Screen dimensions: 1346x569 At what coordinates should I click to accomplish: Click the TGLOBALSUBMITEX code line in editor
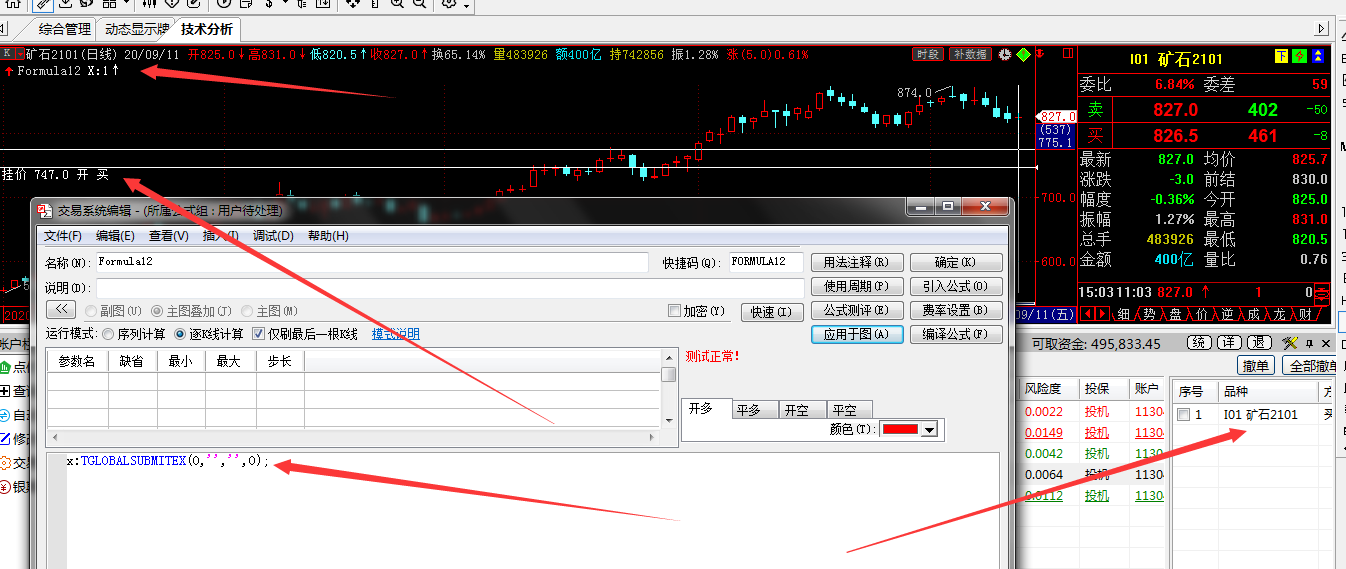(167, 461)
